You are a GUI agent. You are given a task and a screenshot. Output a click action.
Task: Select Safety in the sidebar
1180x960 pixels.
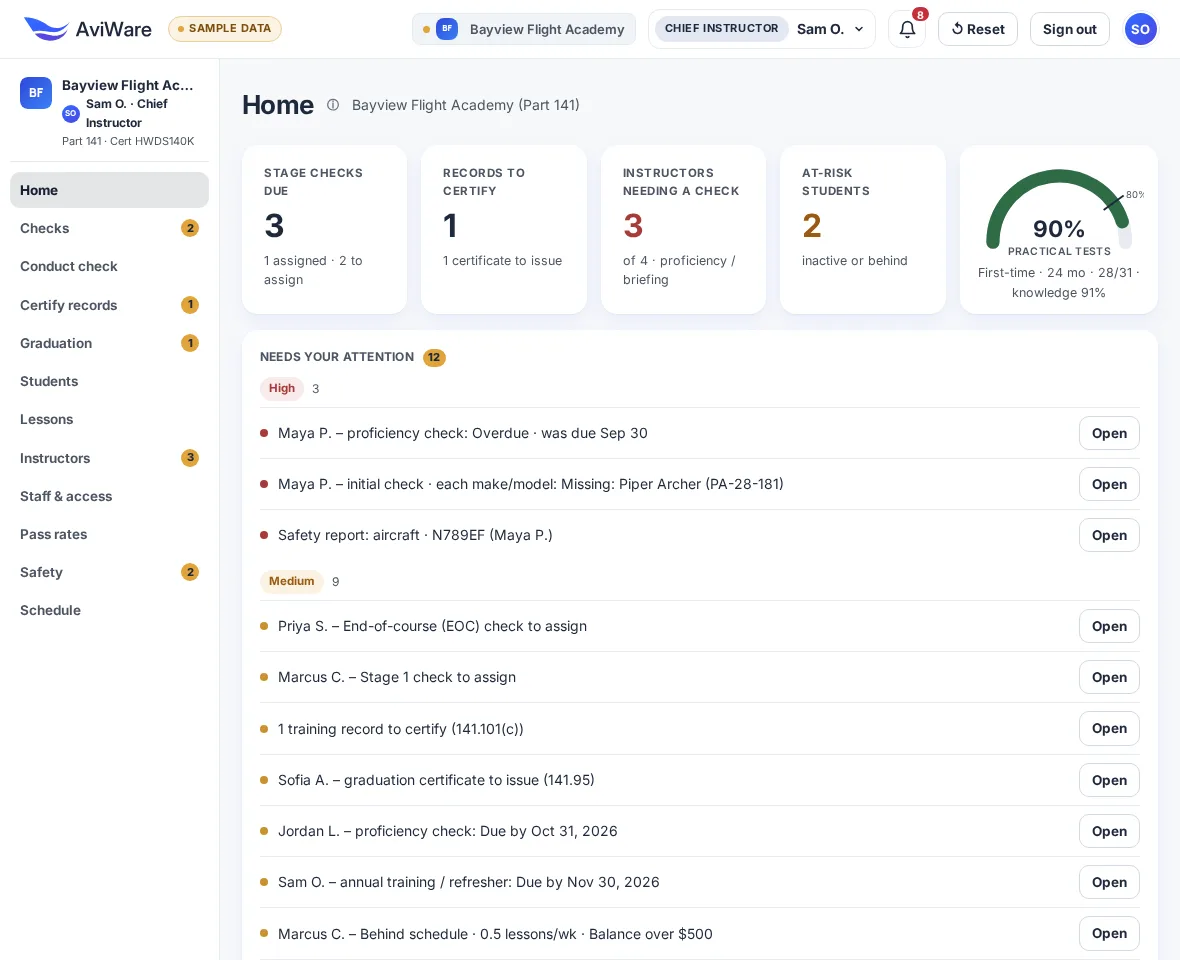(x=109, y=573)
